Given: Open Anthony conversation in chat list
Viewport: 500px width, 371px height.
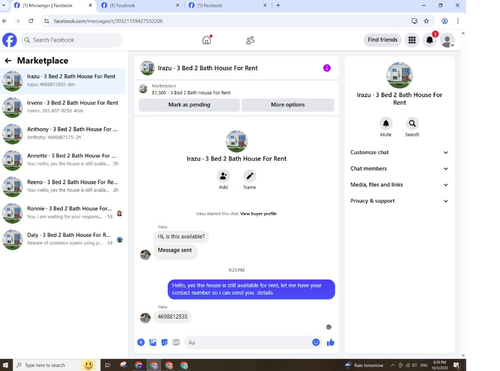Looking at the screenshot, I should [x=63, y=133].
